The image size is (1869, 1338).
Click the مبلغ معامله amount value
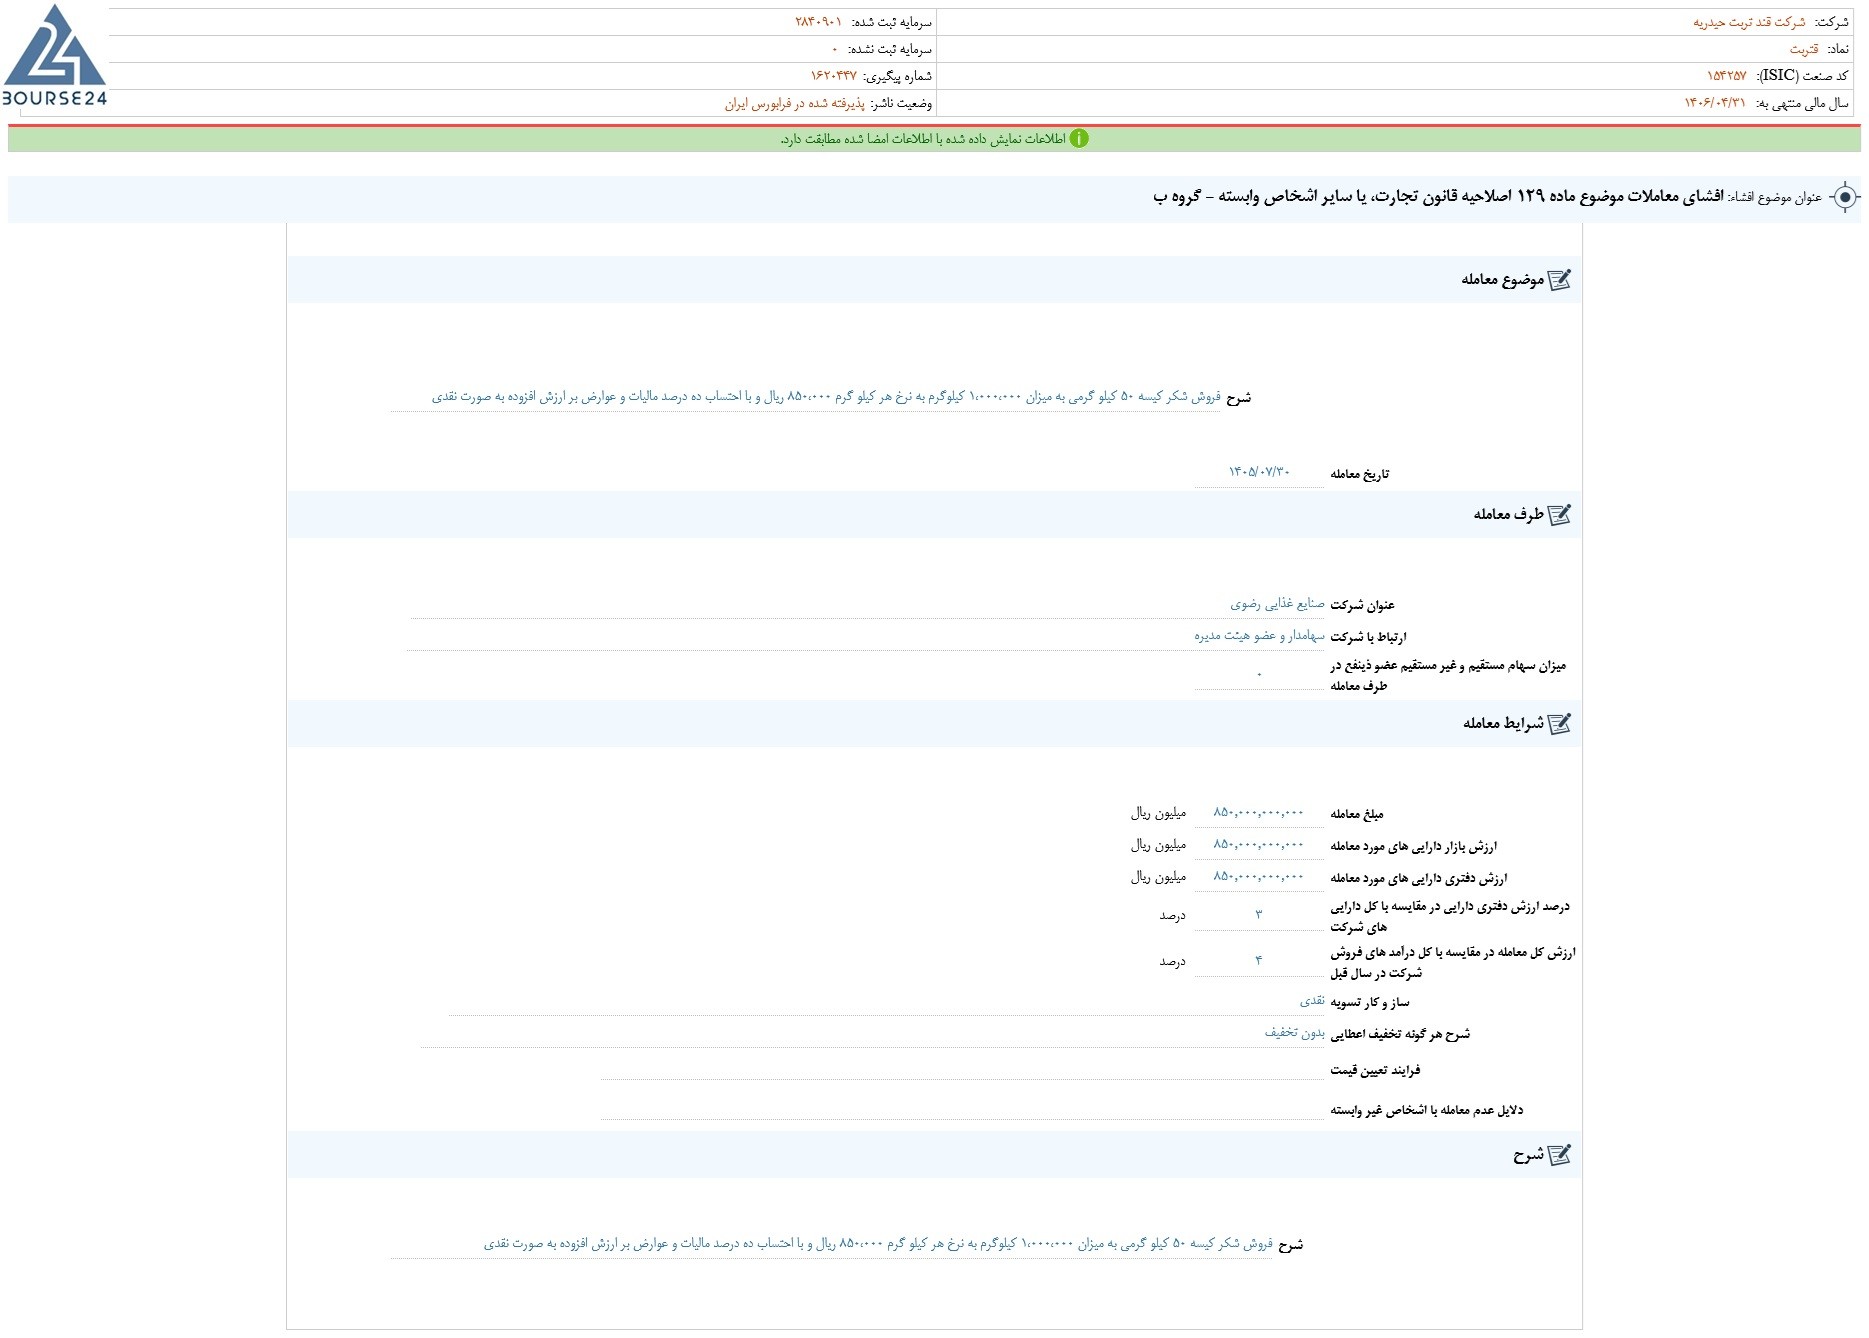[1258, 813]
